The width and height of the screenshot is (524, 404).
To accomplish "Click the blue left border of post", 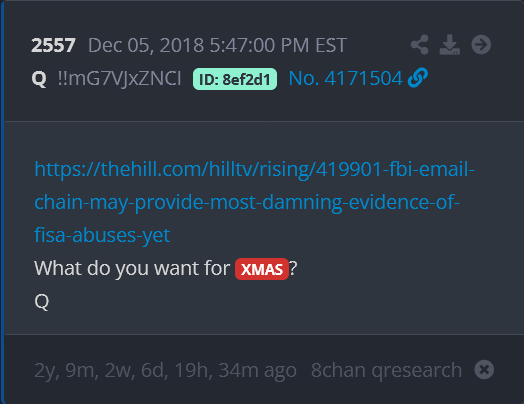I will (2, 202).
